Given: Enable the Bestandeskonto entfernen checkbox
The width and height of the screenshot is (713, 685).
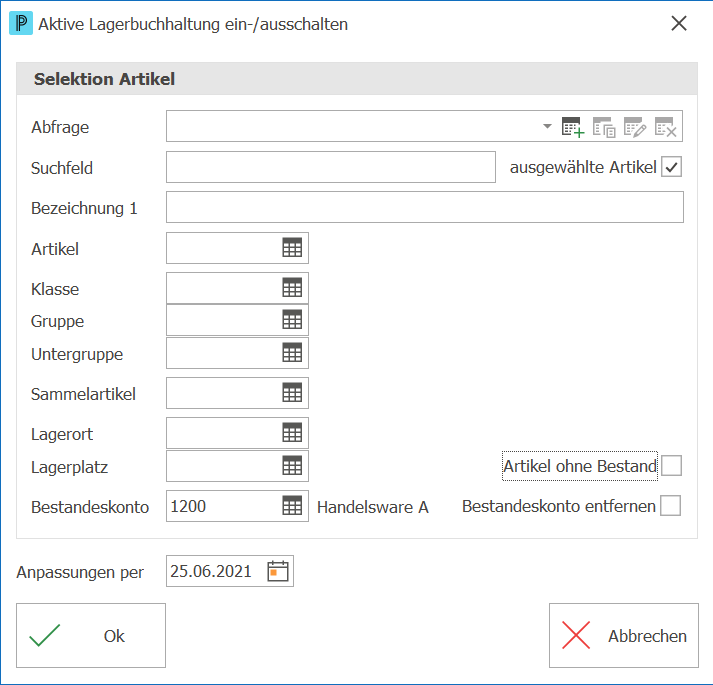Looking at the screenshot, I should click(670, 506).
